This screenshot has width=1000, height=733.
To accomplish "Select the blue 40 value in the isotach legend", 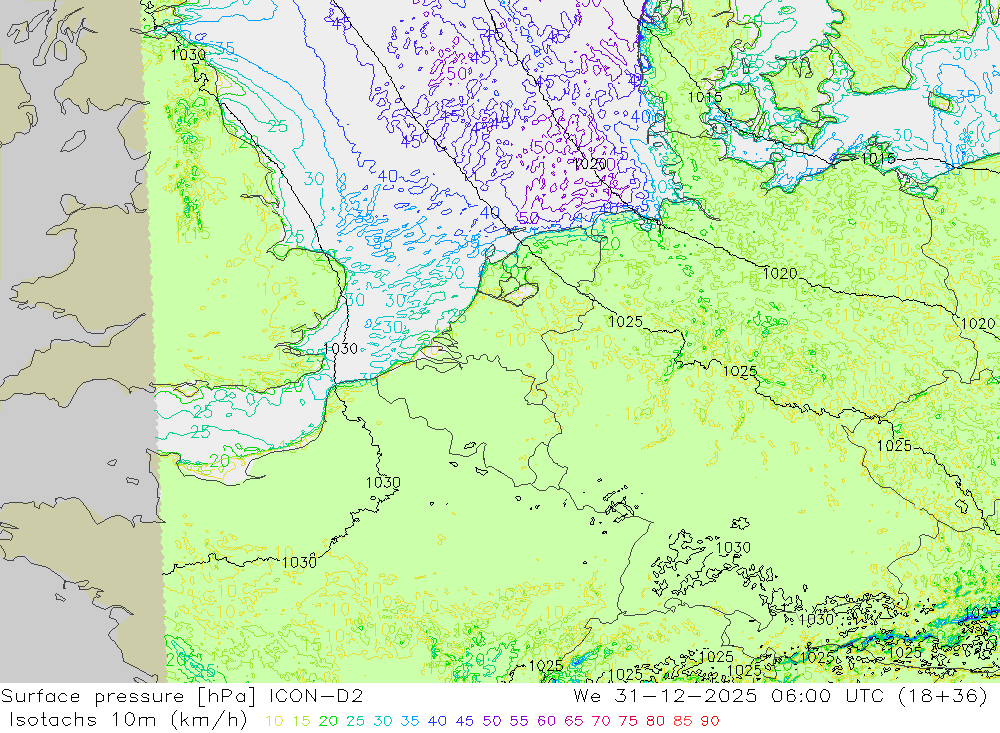I will tap(437, 721).
